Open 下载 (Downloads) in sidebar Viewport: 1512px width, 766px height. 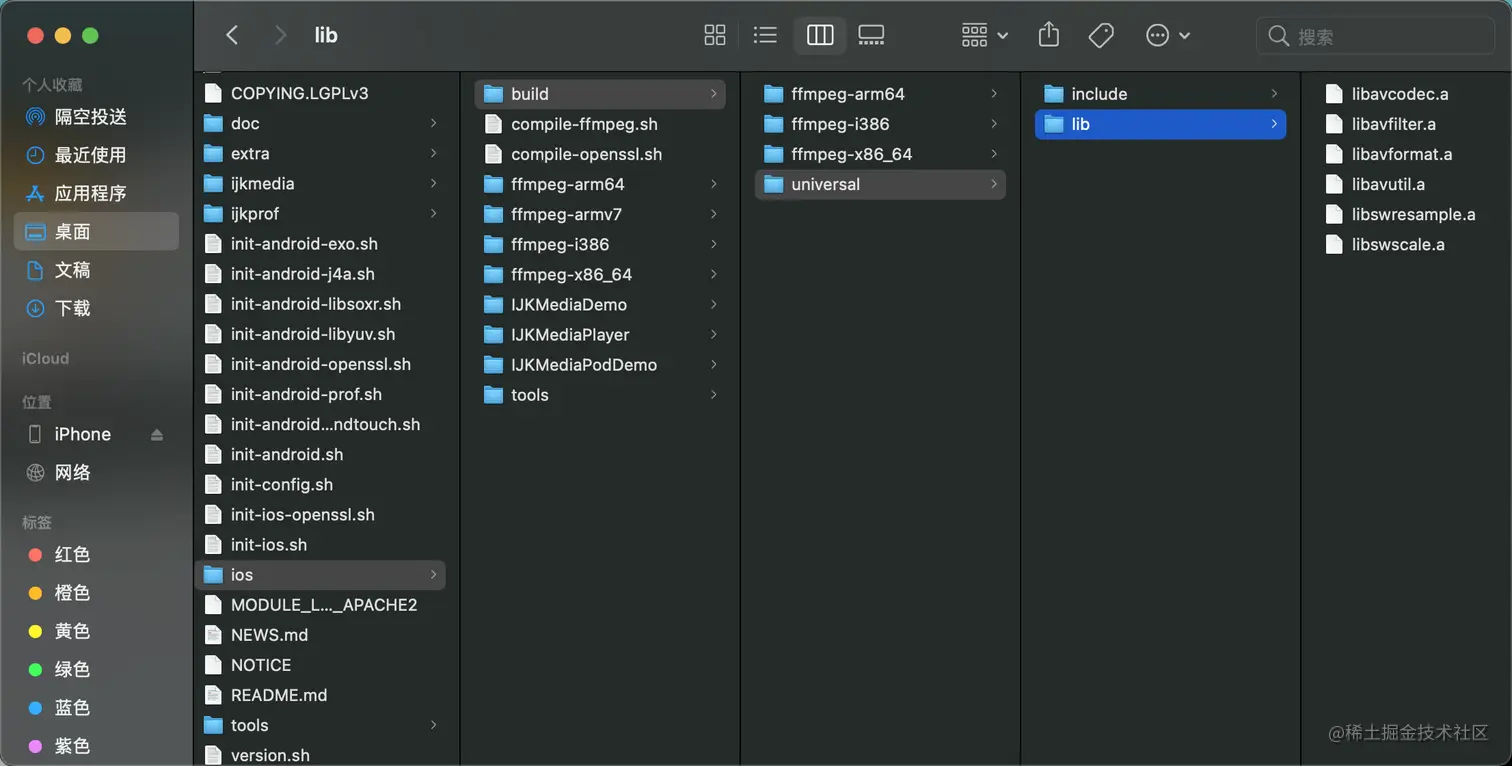96,308
